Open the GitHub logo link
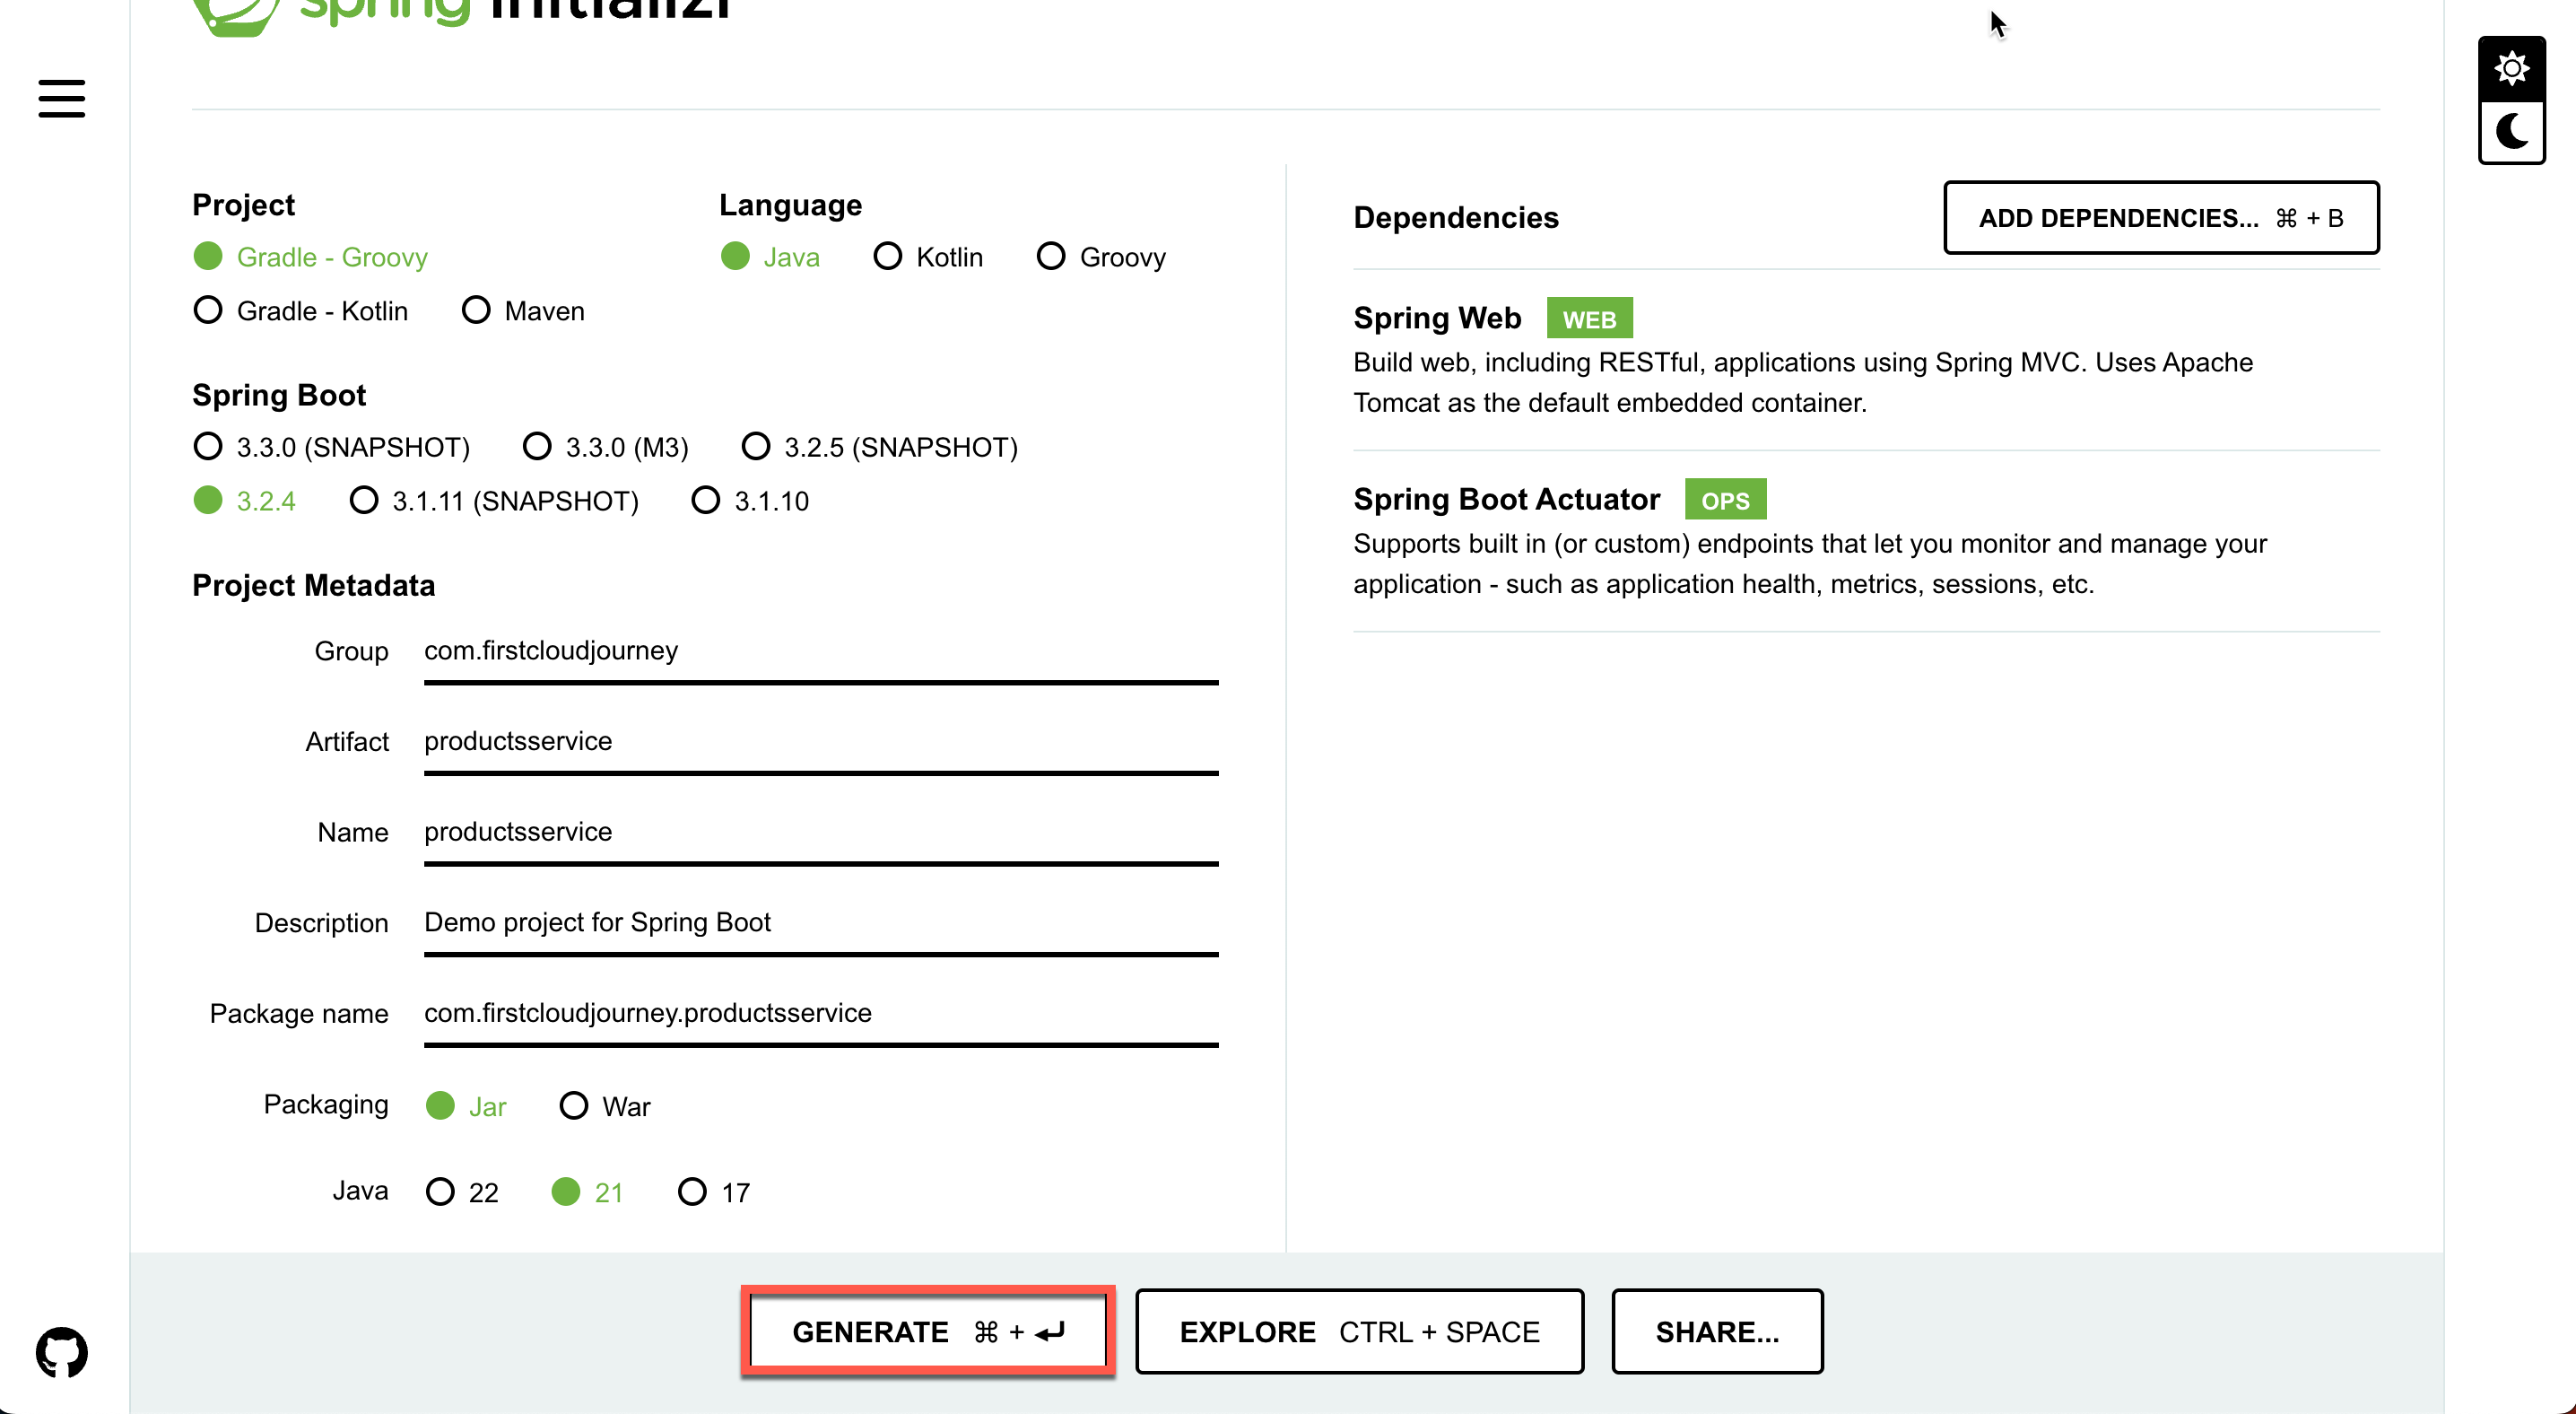The image size is (2576, 1414). tap(62, 1352)
